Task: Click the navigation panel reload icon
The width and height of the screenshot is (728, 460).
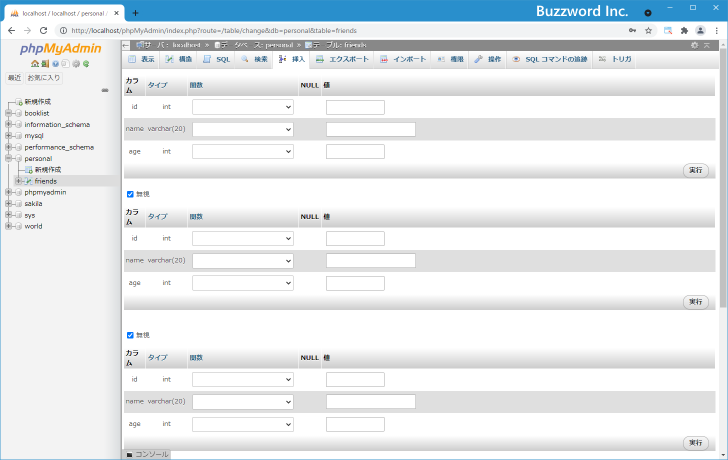Action: tap(87, 64)
